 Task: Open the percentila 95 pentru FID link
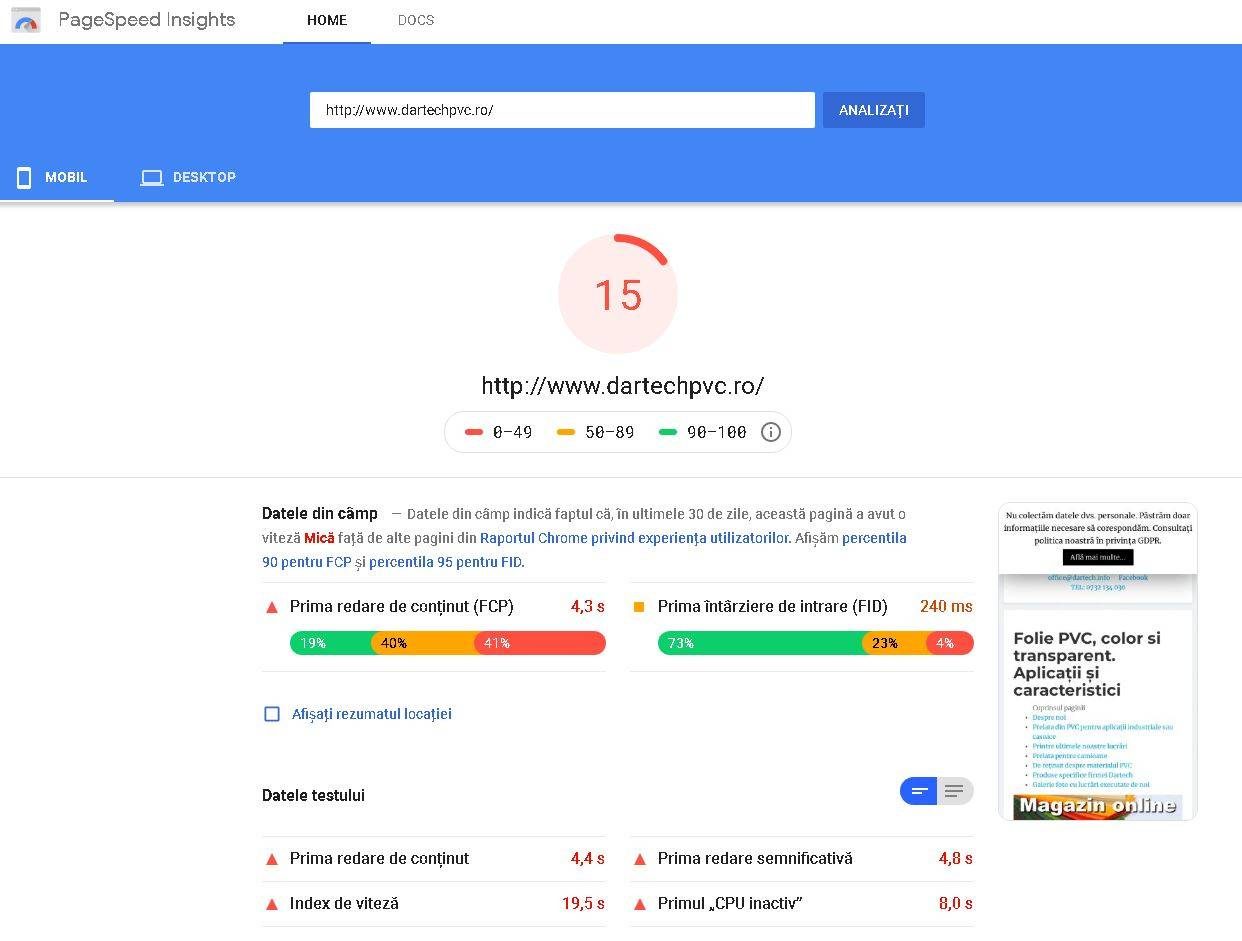pyautogui.click(x=445, y=562)
